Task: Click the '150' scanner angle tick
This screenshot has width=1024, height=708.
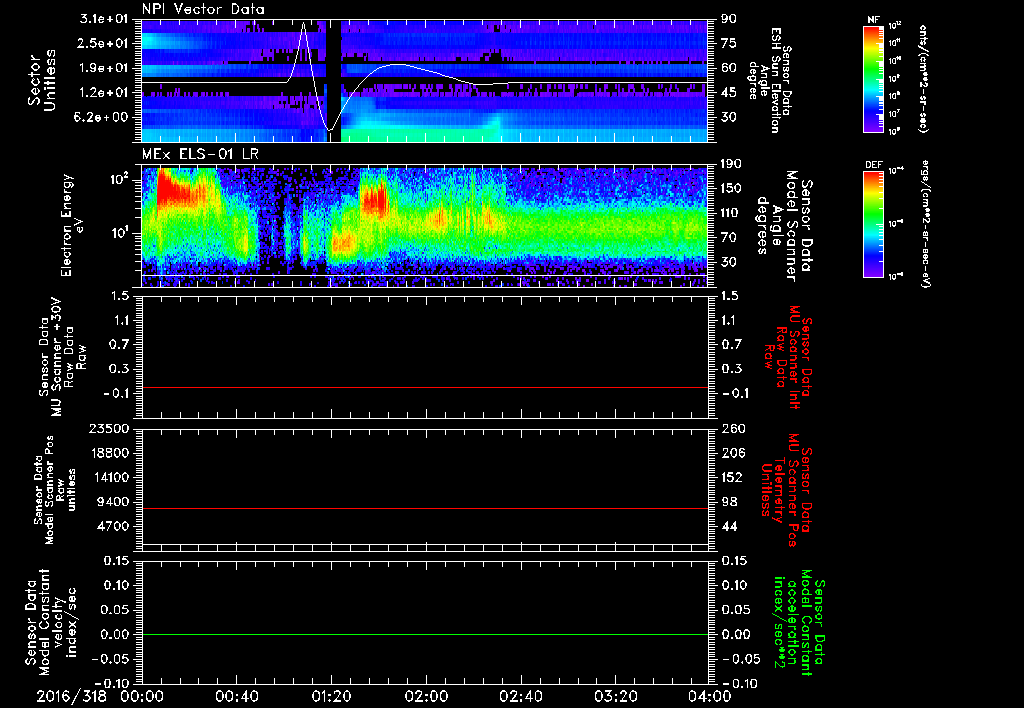Action: [731, 189]
